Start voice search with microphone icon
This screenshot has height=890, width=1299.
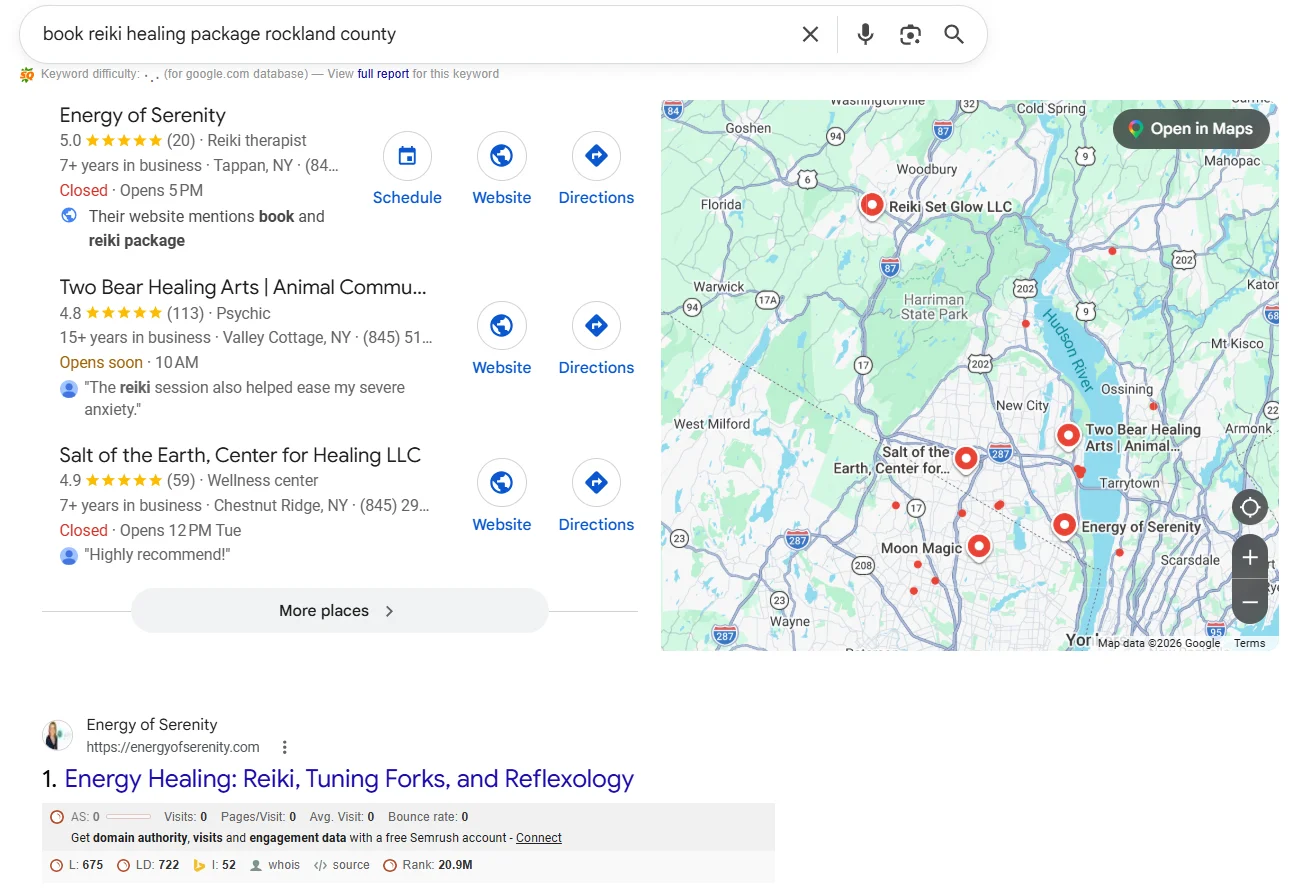coord(865,34)
